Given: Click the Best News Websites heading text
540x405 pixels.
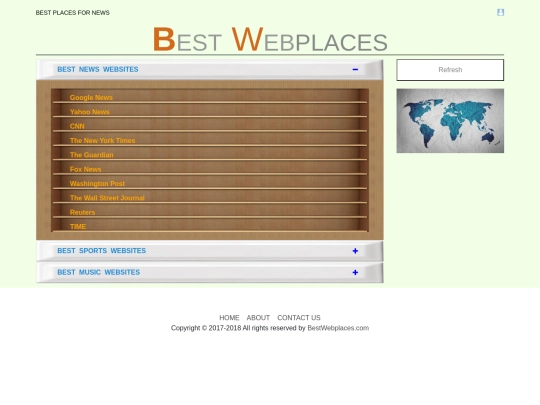Looking at the screenshot, I should click(98, 70).
